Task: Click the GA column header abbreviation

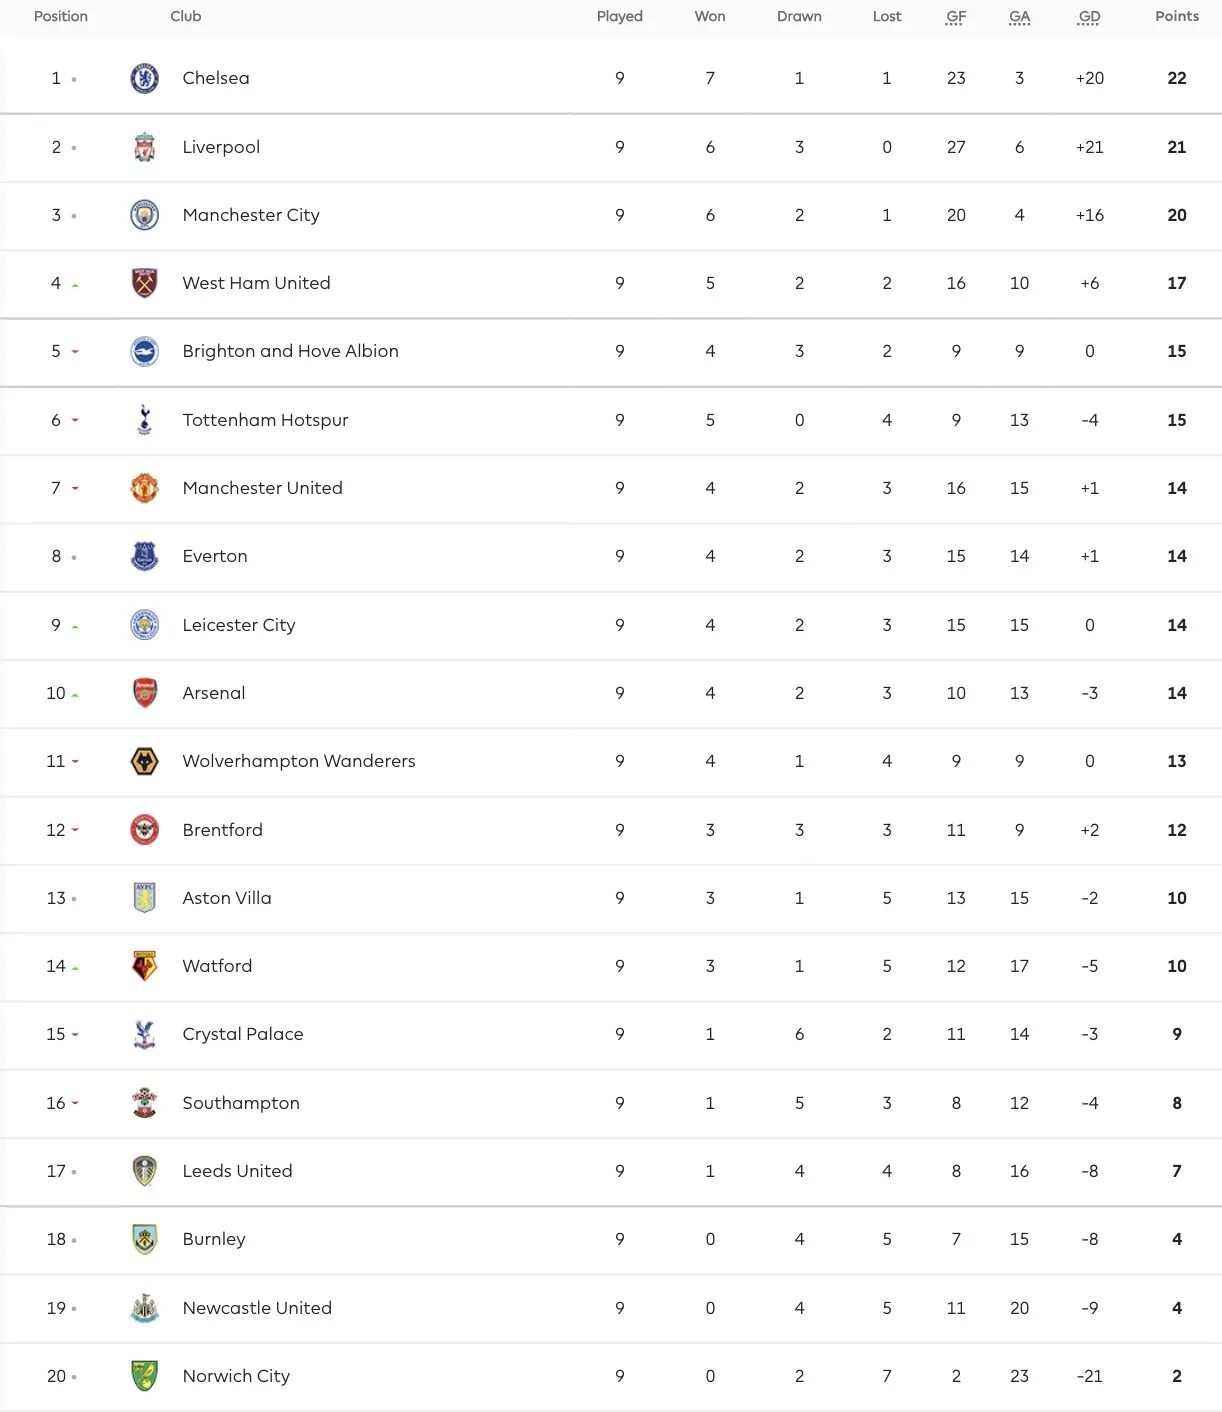Action: pyautogui.click(x=1019, y=16)
